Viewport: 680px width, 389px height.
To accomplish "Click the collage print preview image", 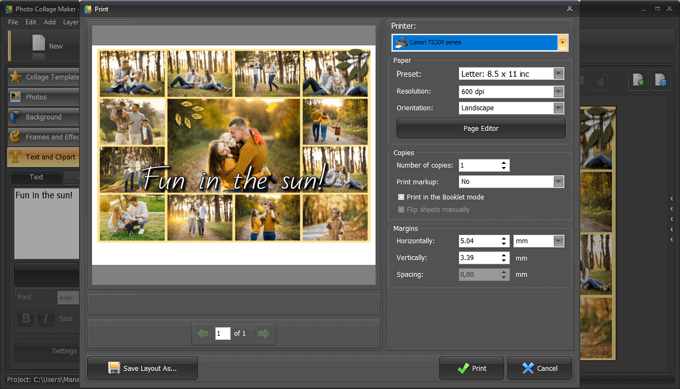I will coord(234,146).
